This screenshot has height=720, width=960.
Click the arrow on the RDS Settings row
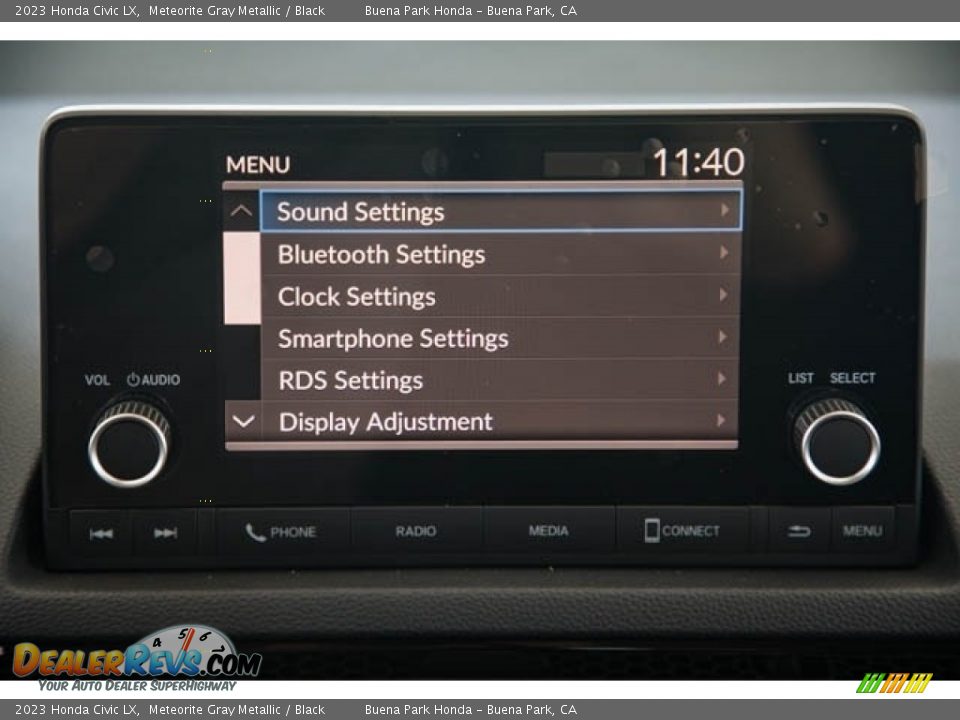[x=722, y=379]
